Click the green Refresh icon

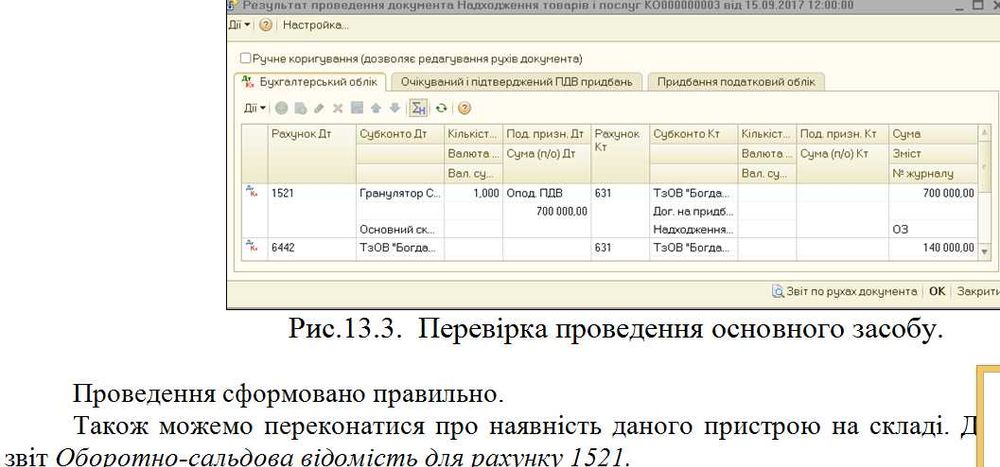pos(441,108)
